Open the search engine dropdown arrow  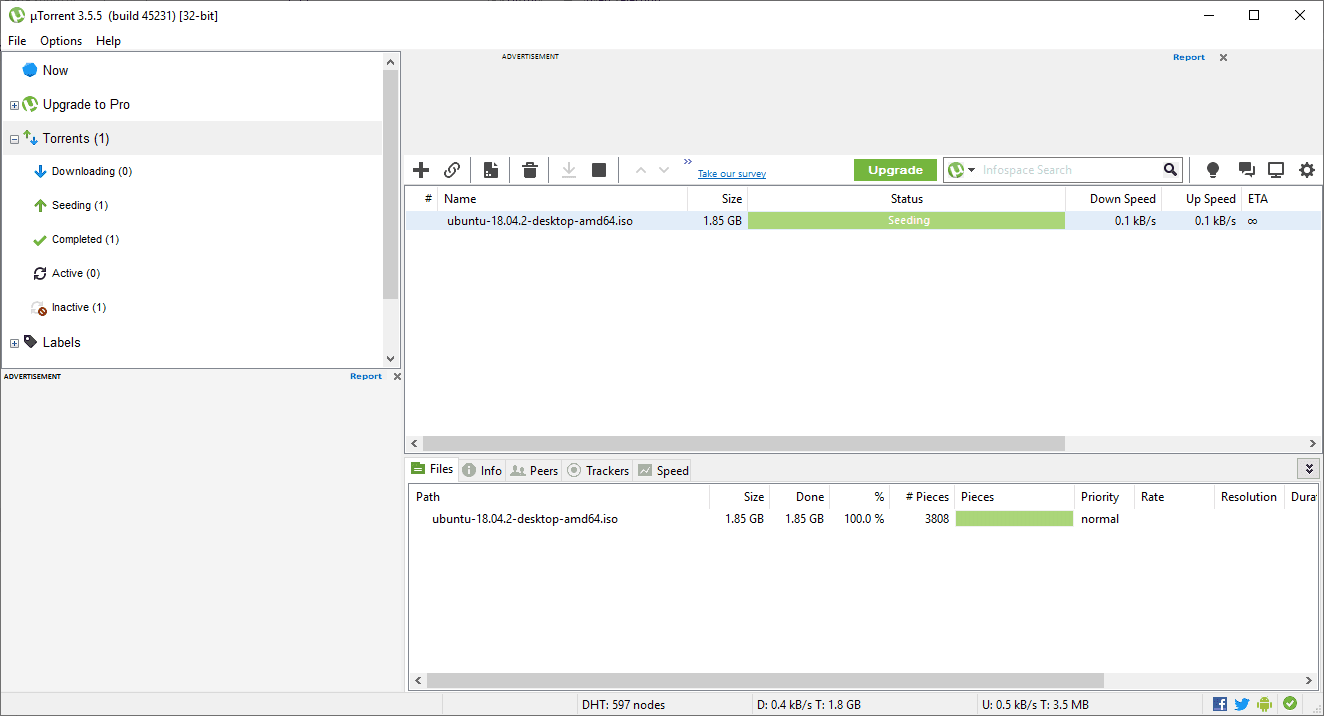971,169
